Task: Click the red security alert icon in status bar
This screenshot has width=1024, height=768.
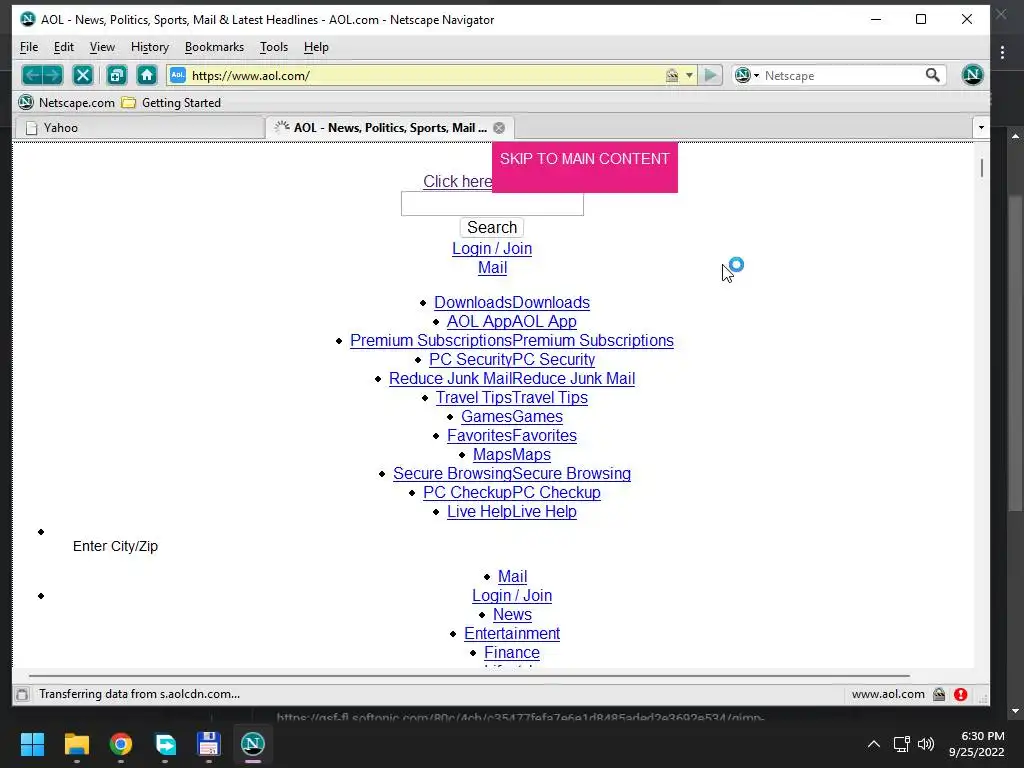Action: point(960,694)
